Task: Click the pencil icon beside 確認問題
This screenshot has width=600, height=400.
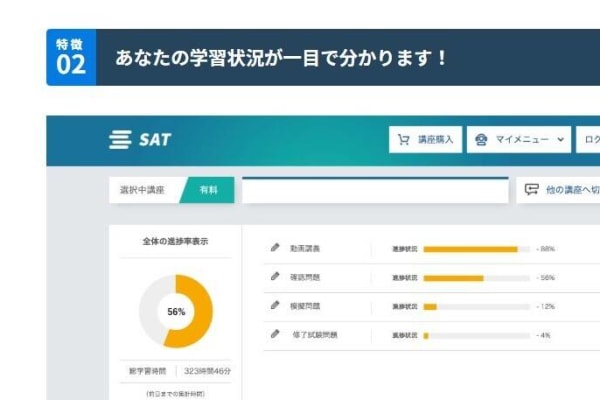Action: [275, 277]
